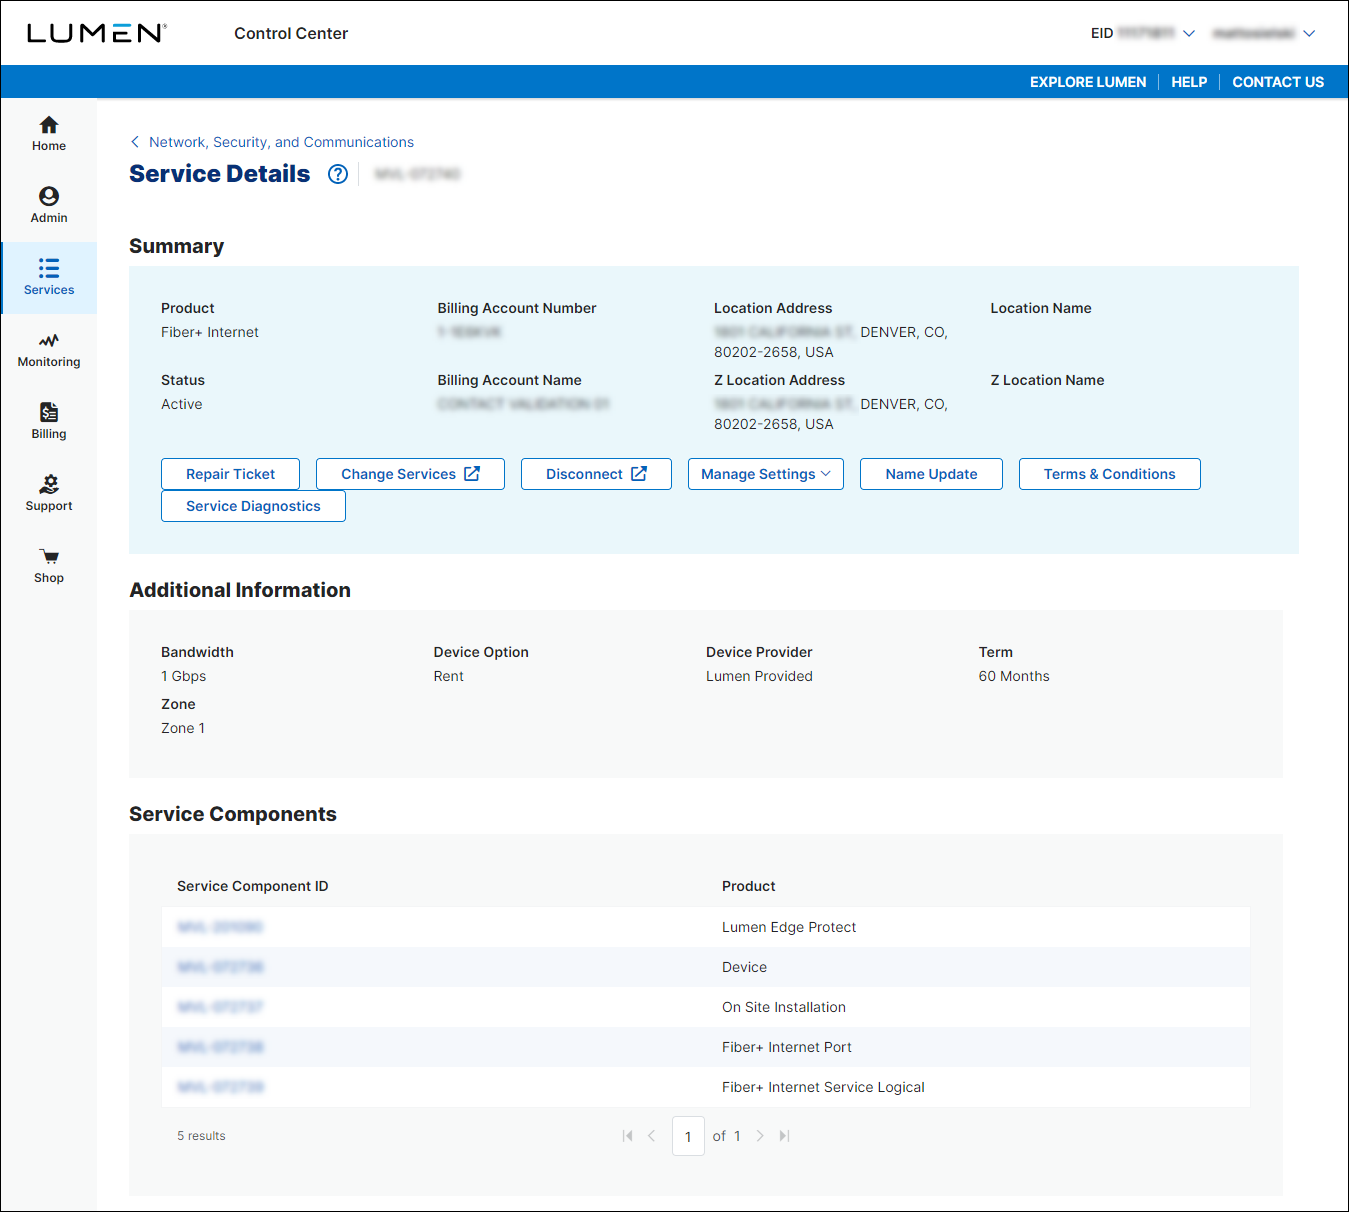
Task: Click 'Lumen Edge Protect' product cell
Action: (789, 927)
